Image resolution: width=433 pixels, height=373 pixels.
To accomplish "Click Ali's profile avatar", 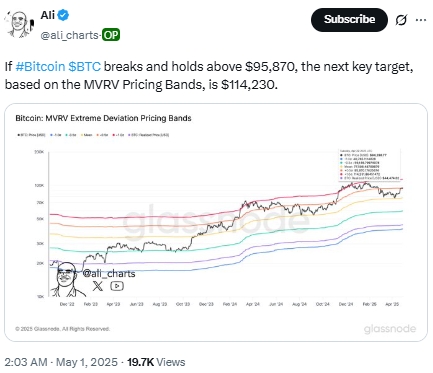I will (x=20, y=24).
